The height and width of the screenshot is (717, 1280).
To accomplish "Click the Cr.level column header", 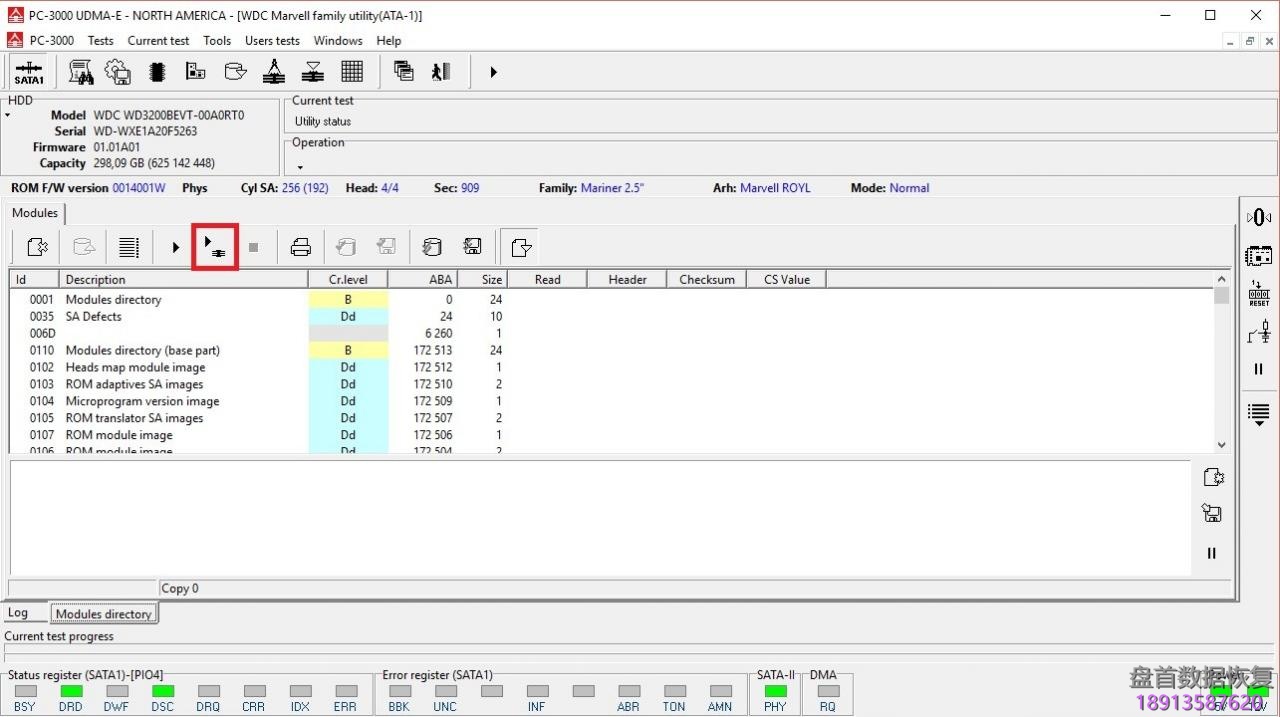I will click(348, 280).
